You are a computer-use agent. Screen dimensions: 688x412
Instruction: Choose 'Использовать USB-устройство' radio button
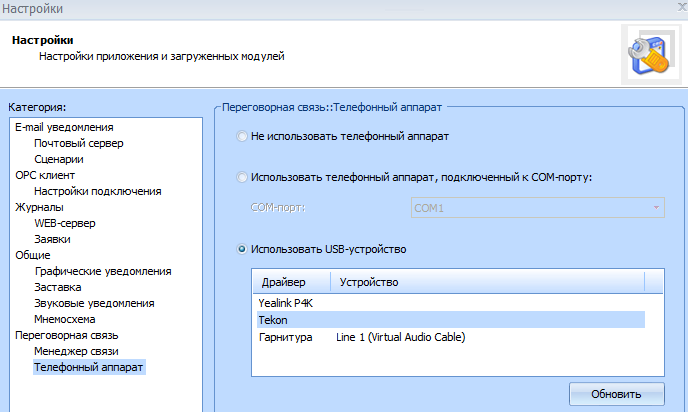coord(242,248)
